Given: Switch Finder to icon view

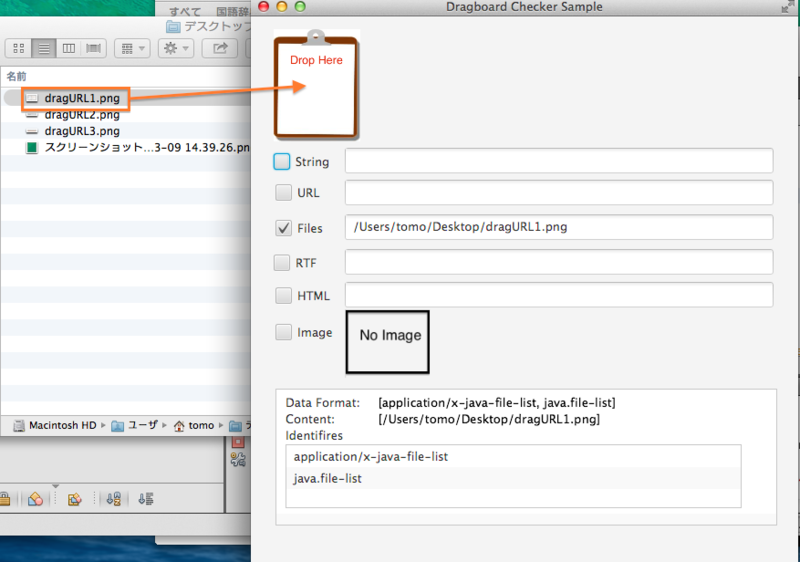Looking at the screenshot, I should click(19, 48).
